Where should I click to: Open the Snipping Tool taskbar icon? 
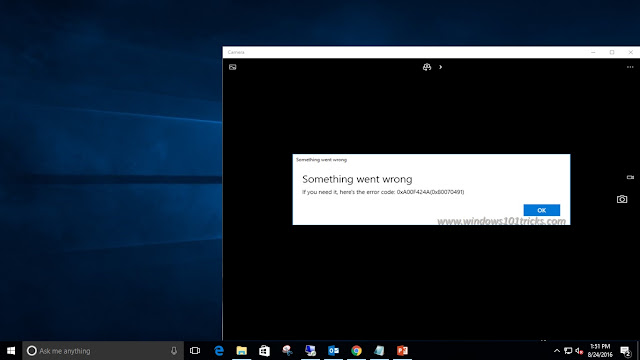287,351
